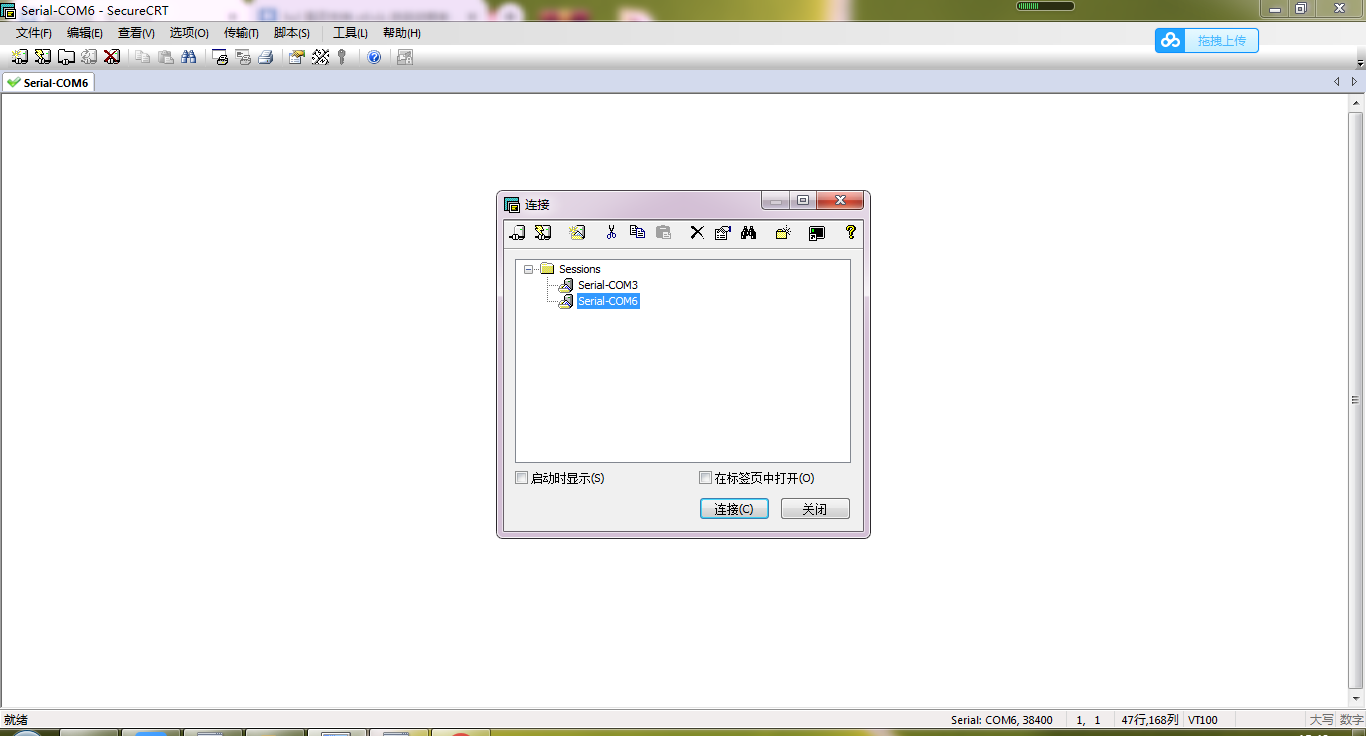Open the 帮助(H) menu
The image size is (1366, 736).
[x=402, y=33]
